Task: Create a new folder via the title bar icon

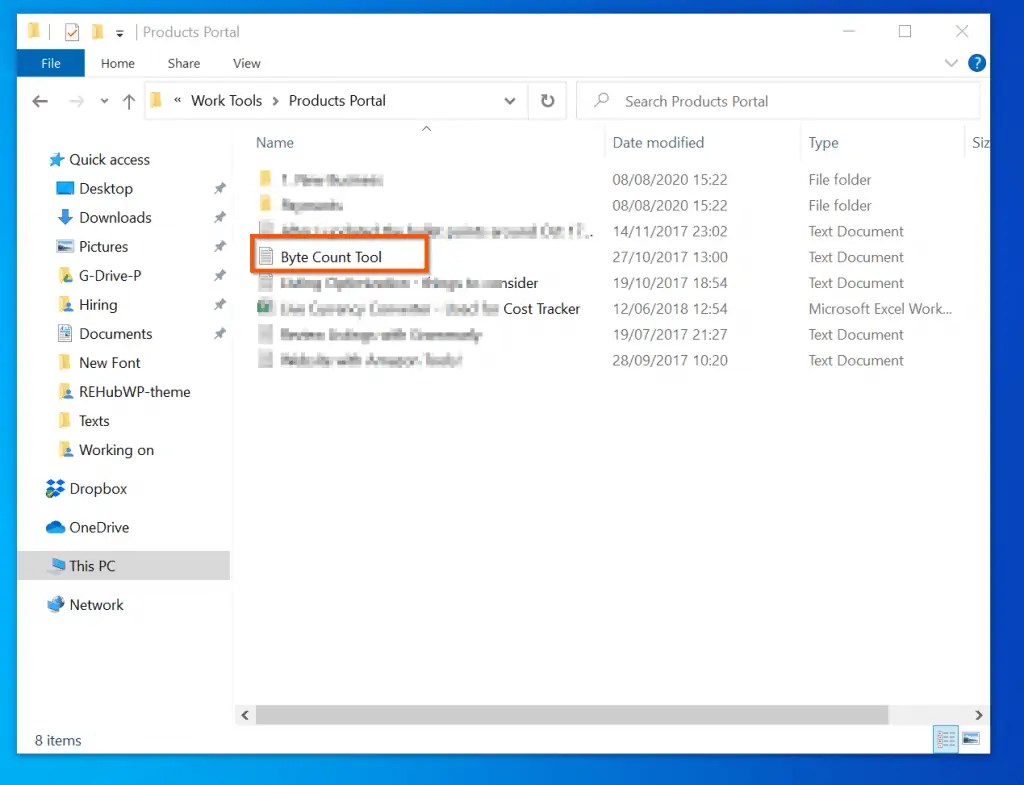Action: 97,31
